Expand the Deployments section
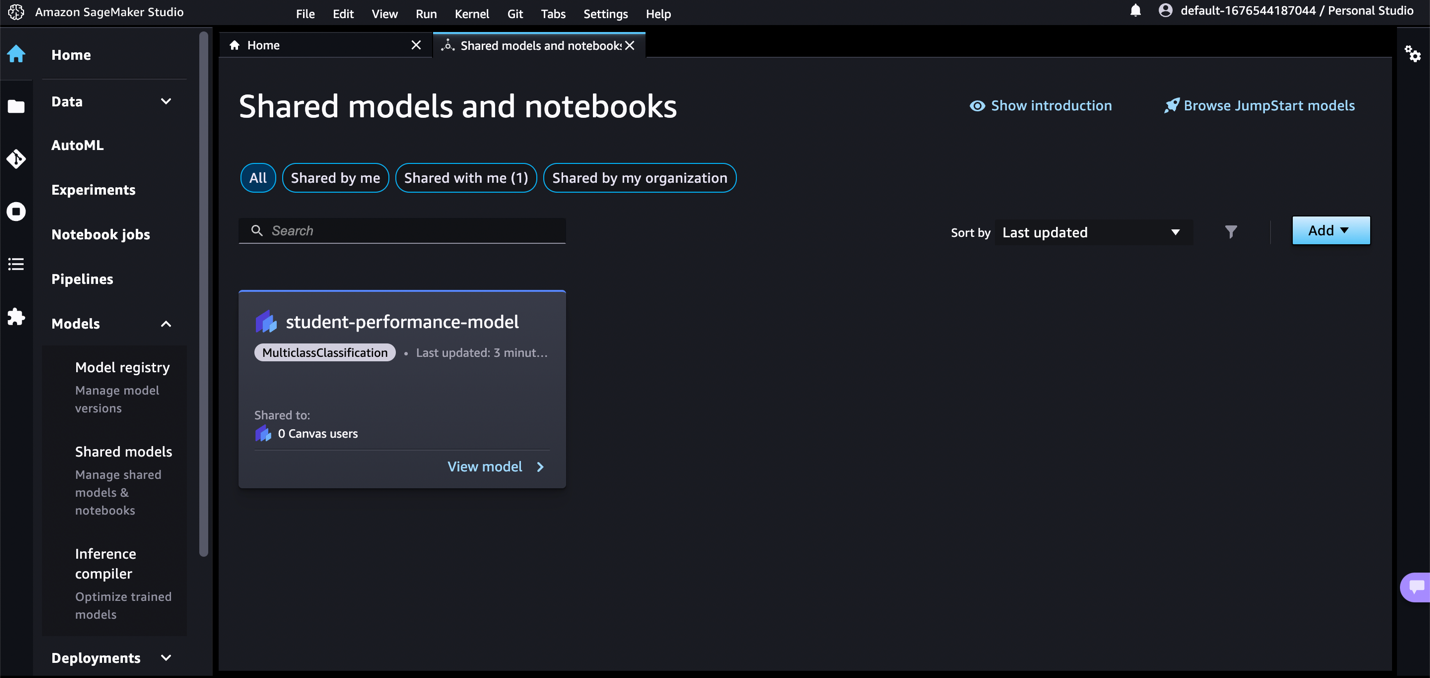 166,657
